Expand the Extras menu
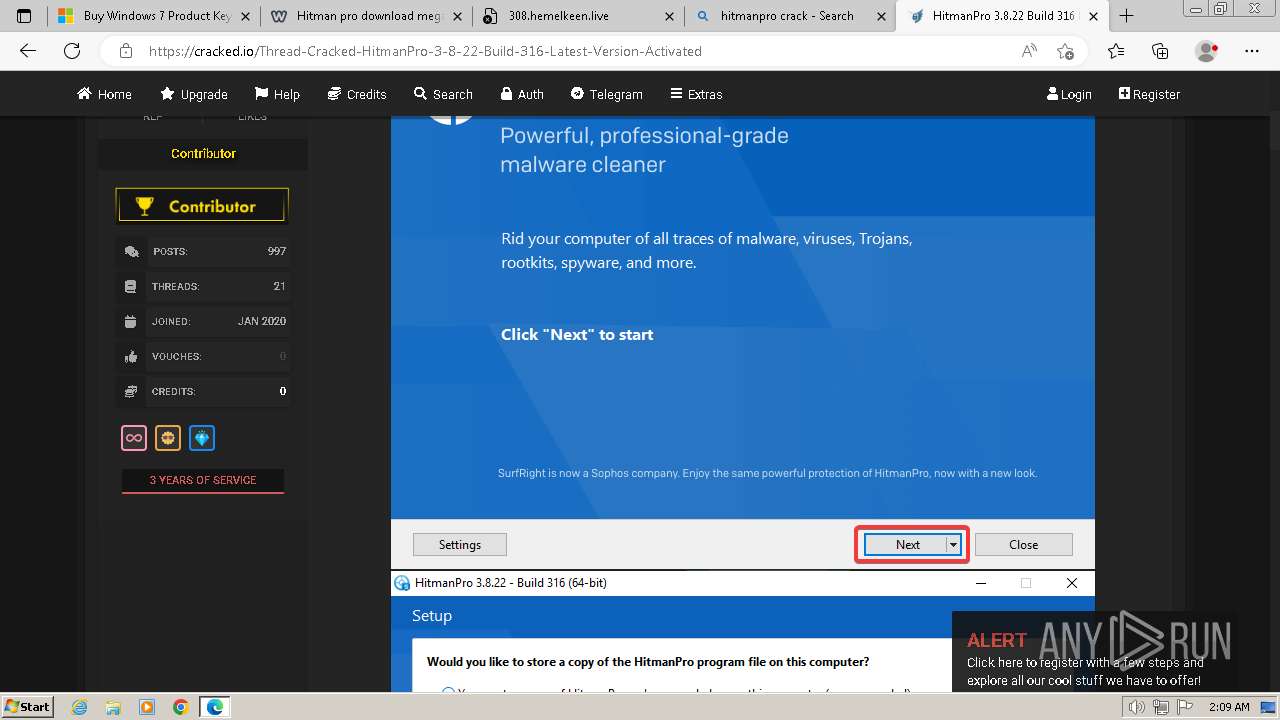This screenshot has width=1280, height=720. [x=696, y=94]
